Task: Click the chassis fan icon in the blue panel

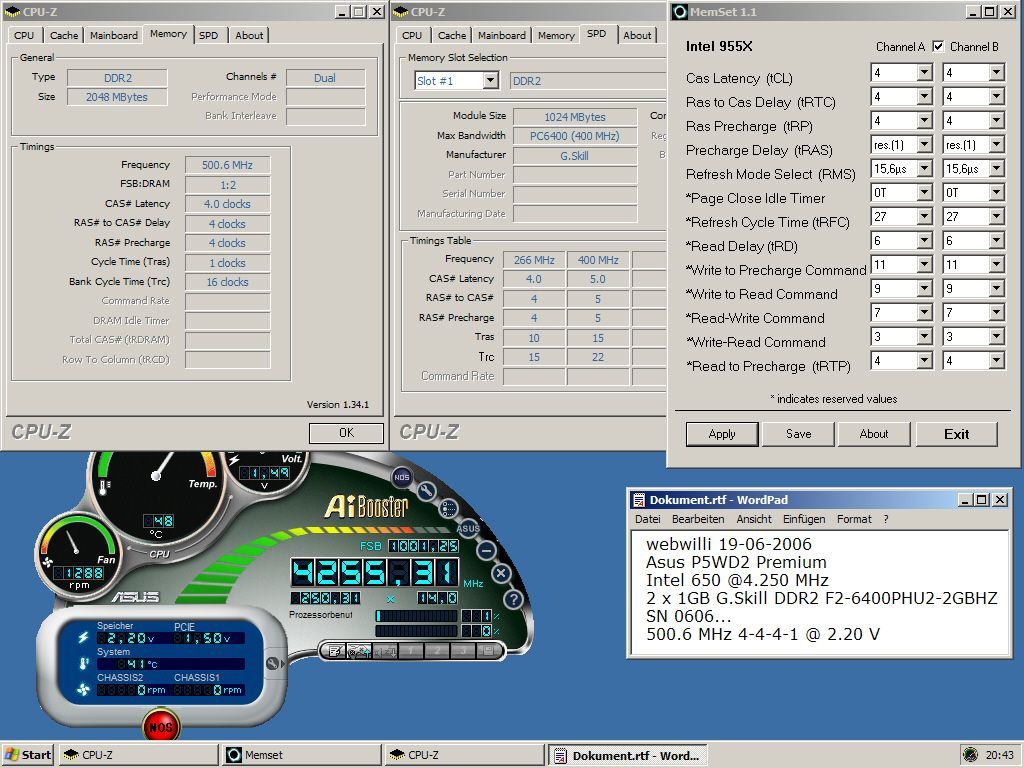Action: point(83,690)
